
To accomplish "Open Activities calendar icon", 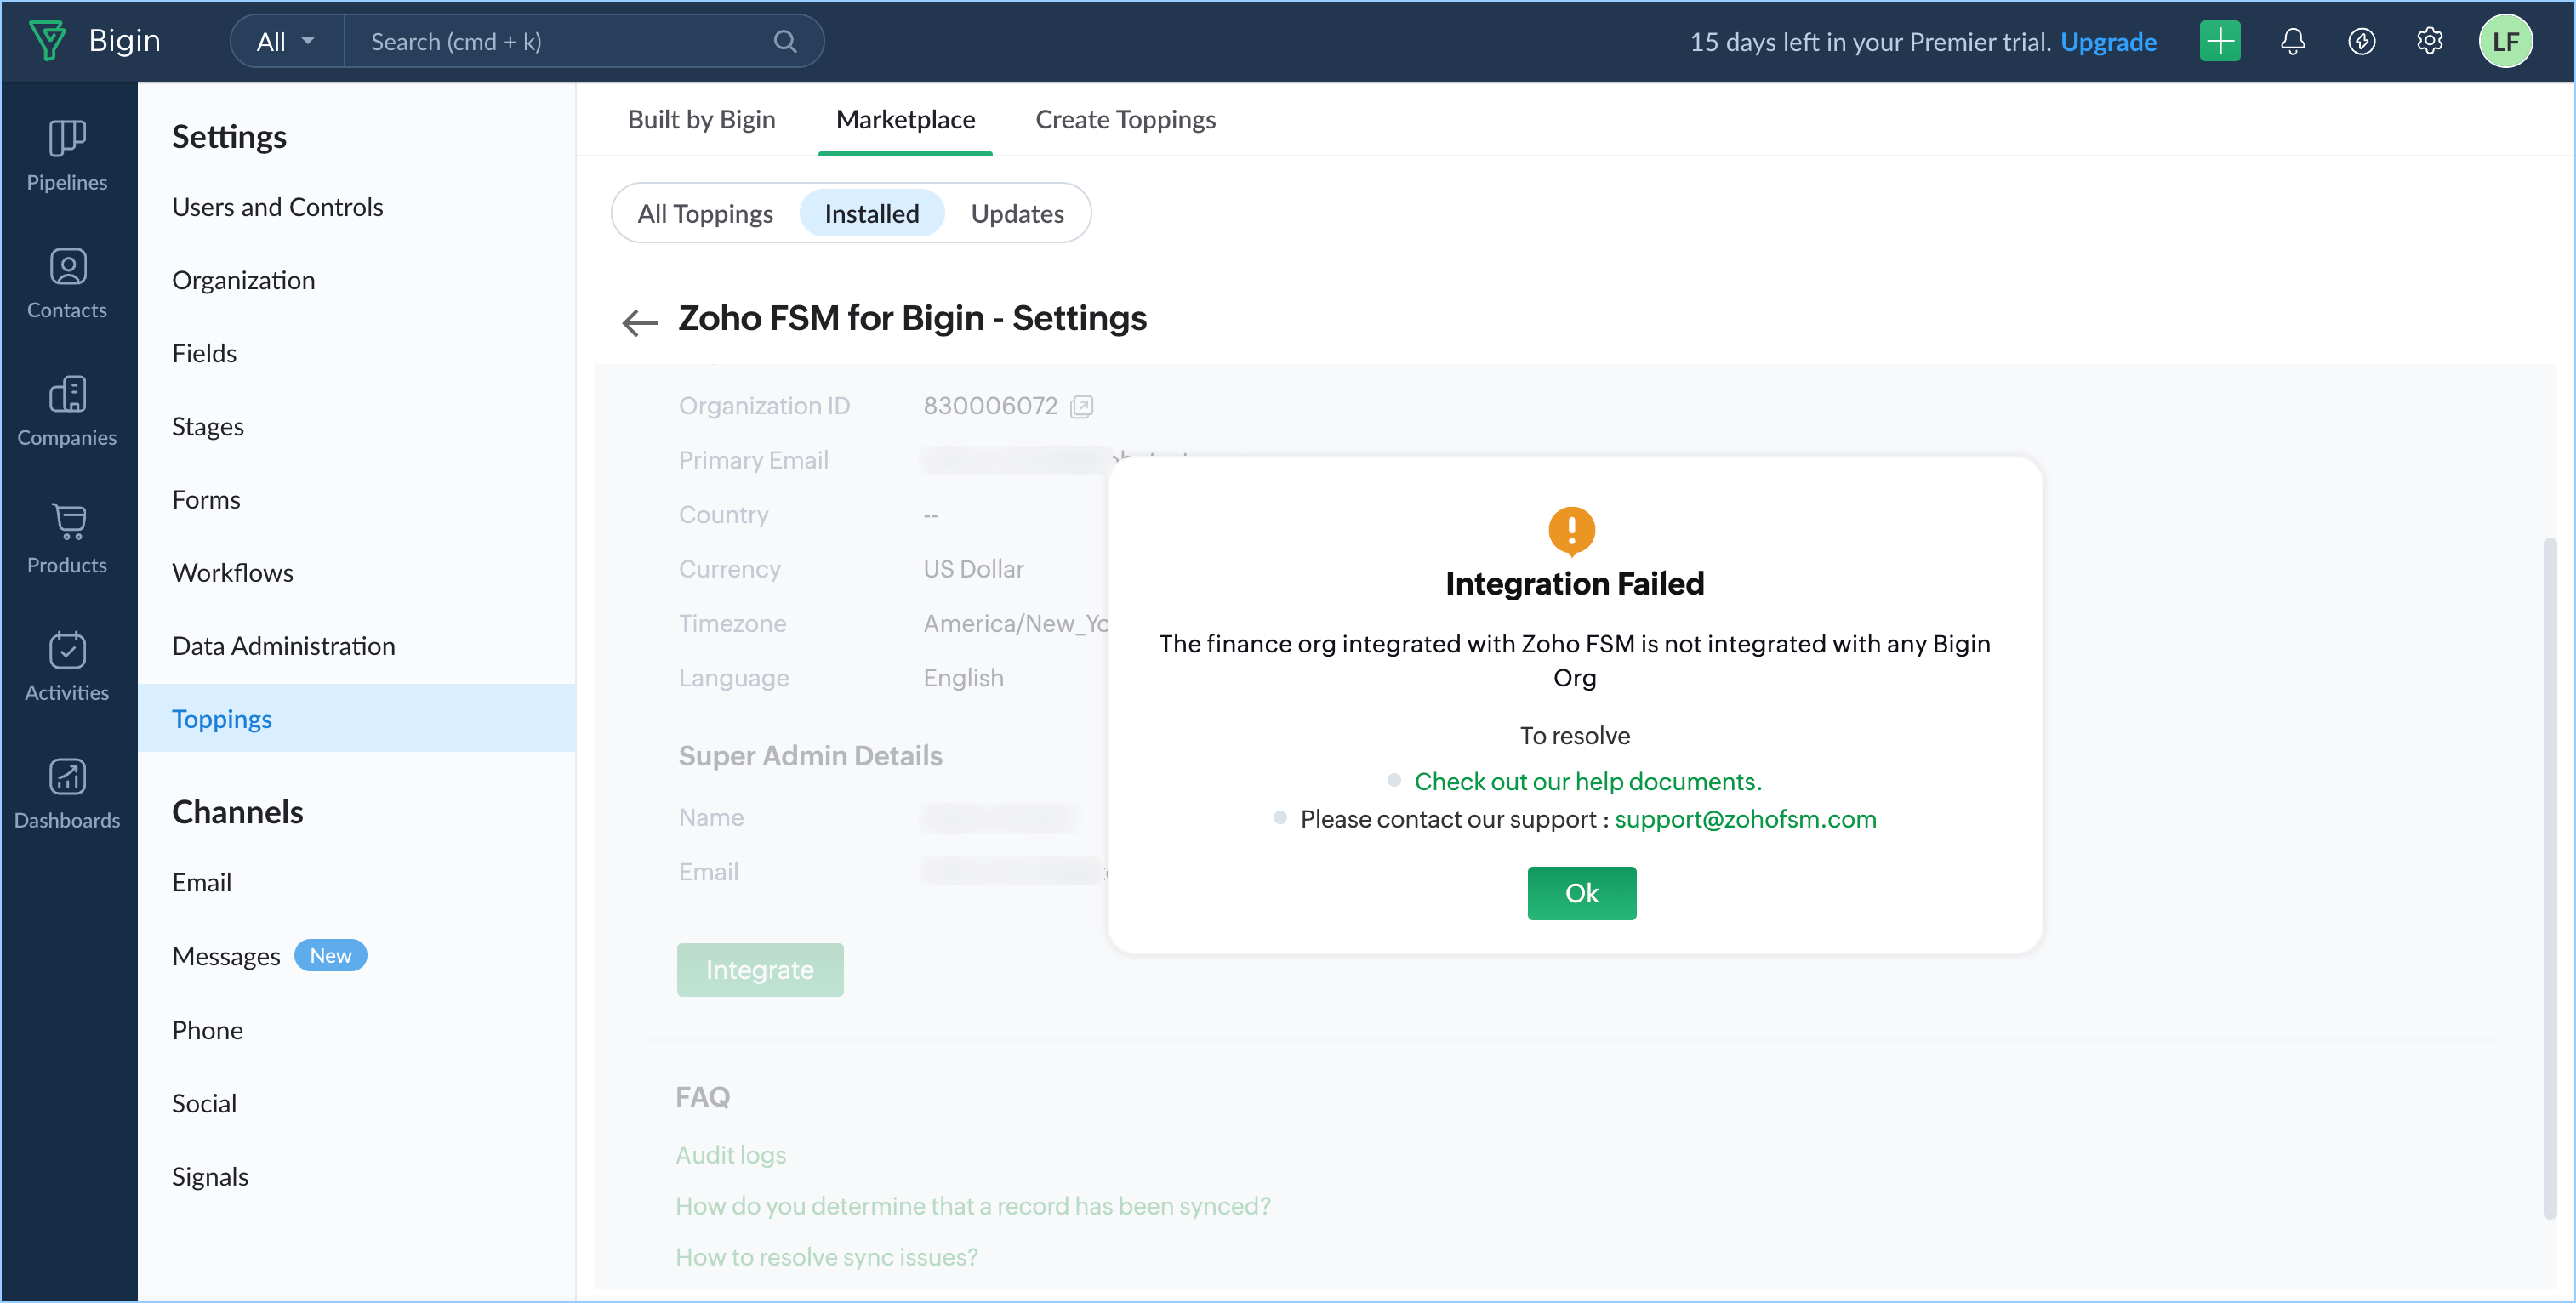I will pyautogui.click(x=67, y=649).
